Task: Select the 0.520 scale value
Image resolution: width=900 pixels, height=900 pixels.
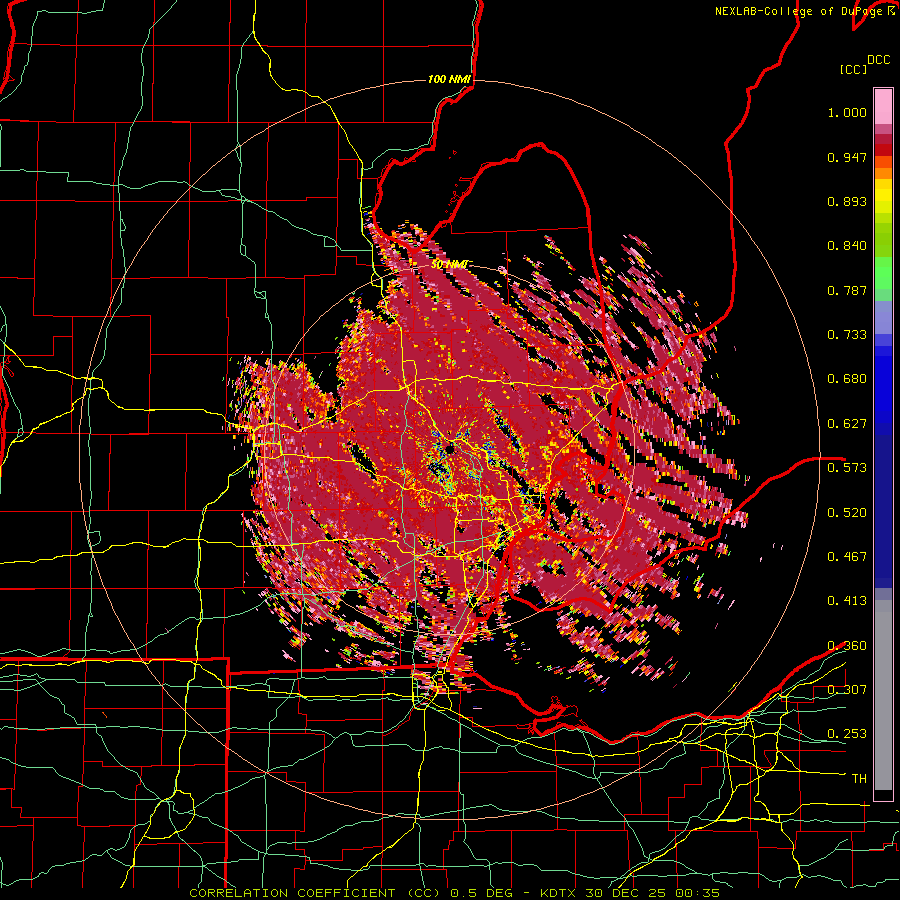Action: point(847,512)
